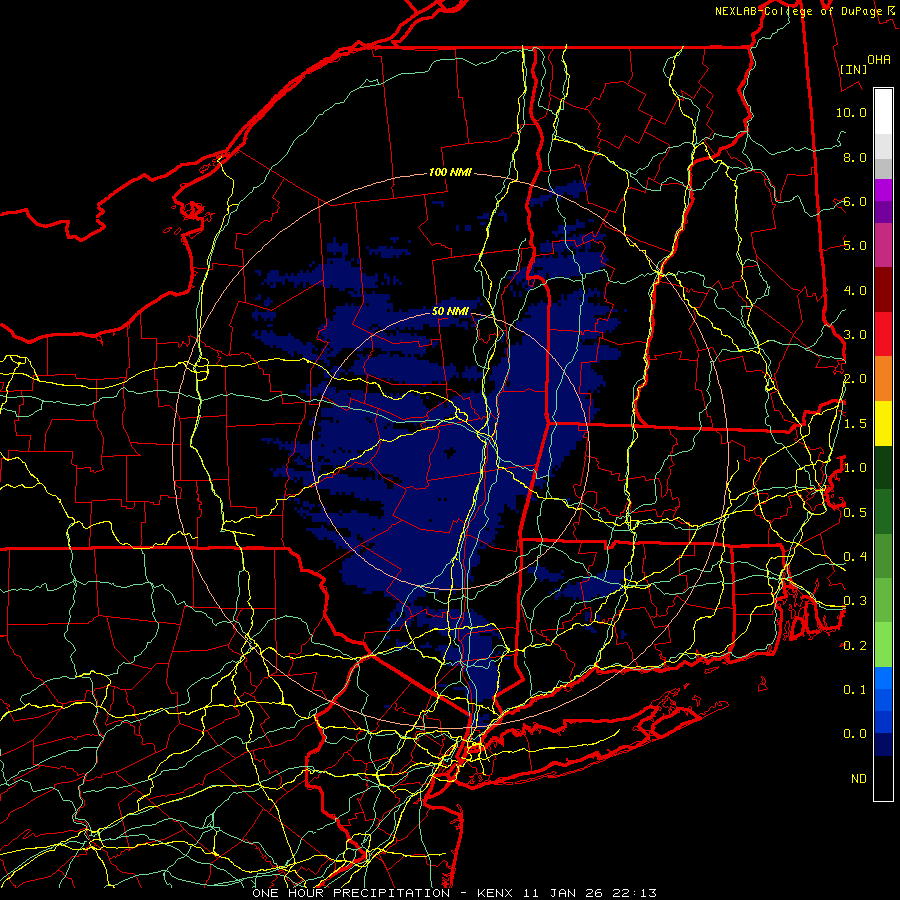Click the 100 NMI range ring label
Image resolution: width=900 pixels, height=900 pixels.
coord(450,172)
